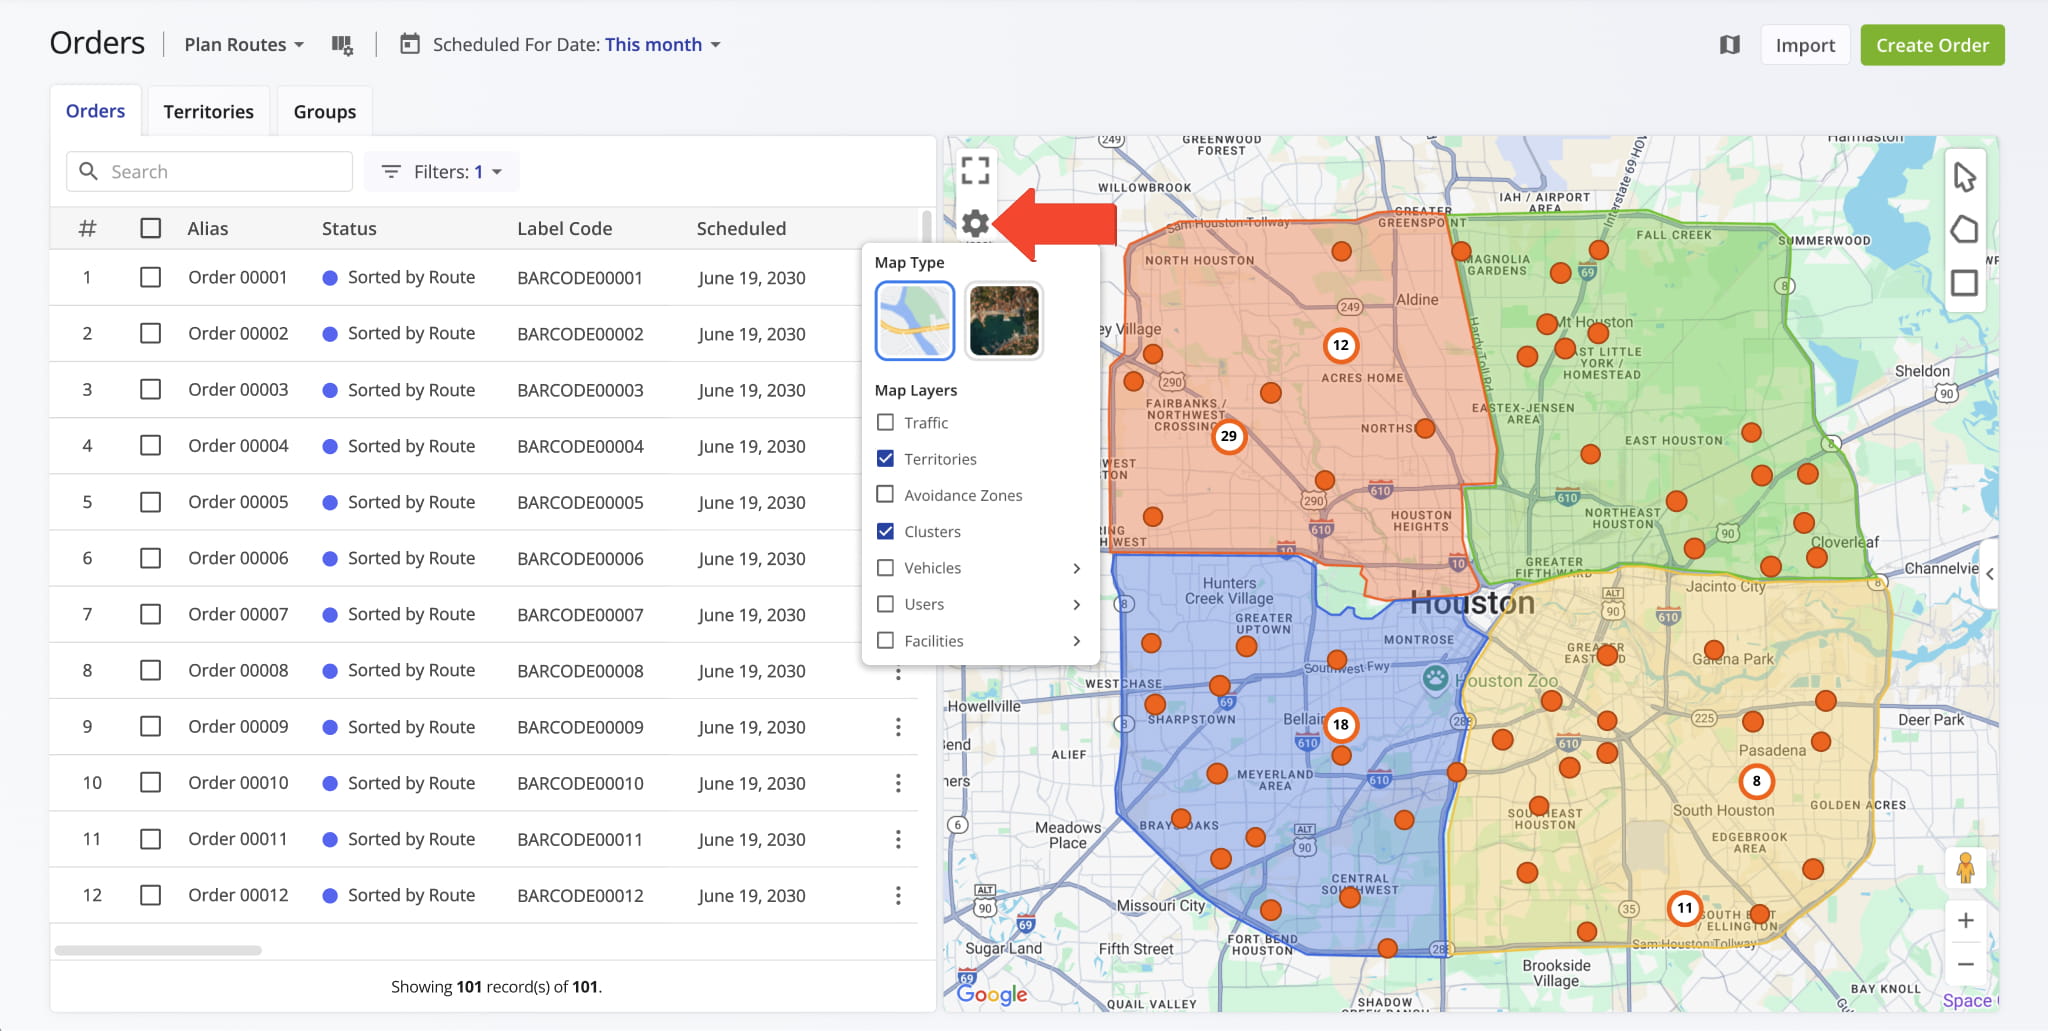Viewport: 2048px width, 1031px height.
Task: Check the box for Order 00008
Action: pyautogui.click(x=151, y=670)
